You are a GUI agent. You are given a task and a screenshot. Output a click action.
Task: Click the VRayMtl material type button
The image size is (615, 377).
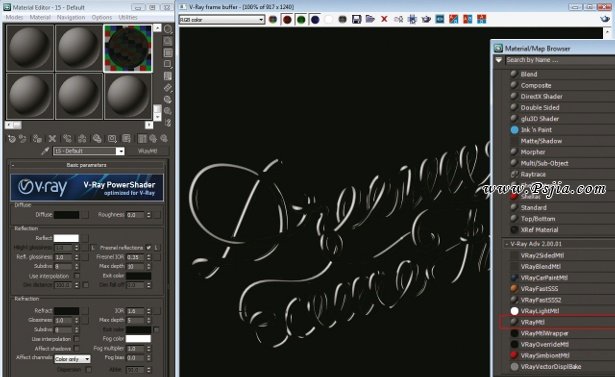(x=147, y=151)
